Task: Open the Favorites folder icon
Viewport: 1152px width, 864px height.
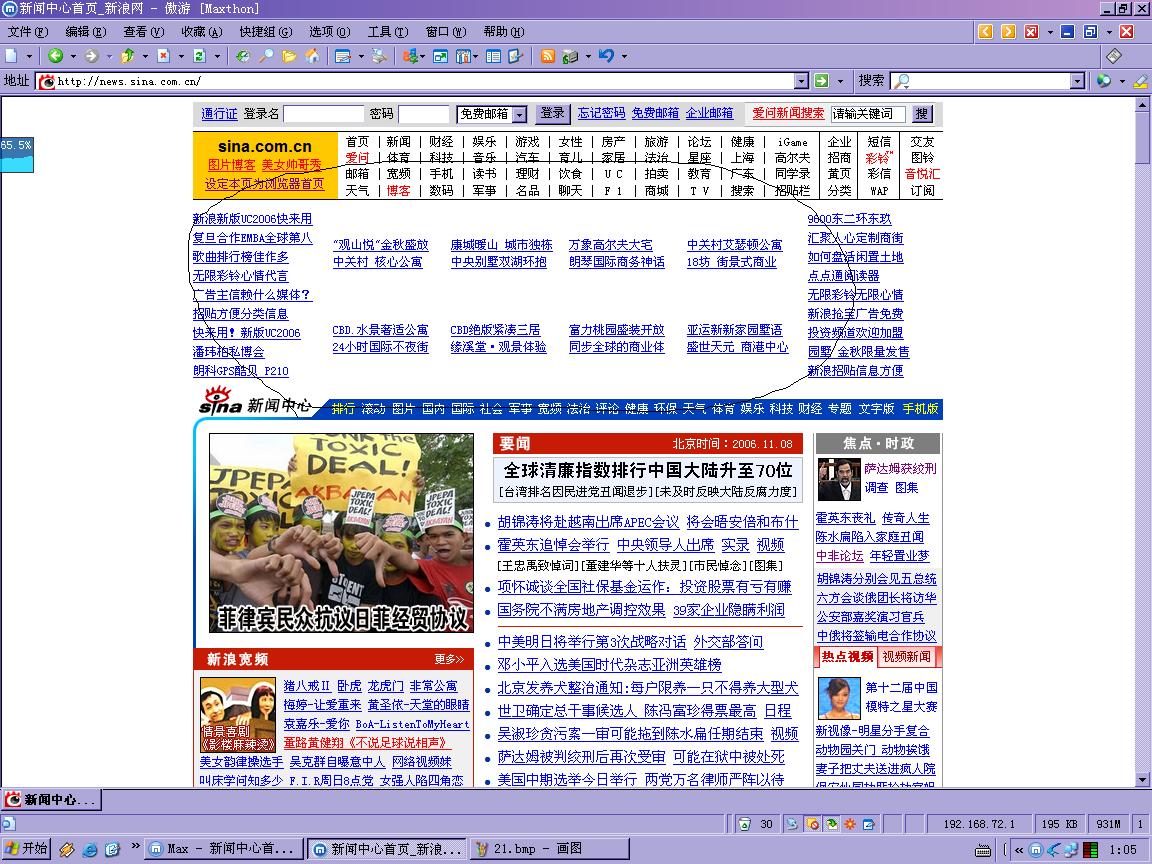Action: point(289,56)
